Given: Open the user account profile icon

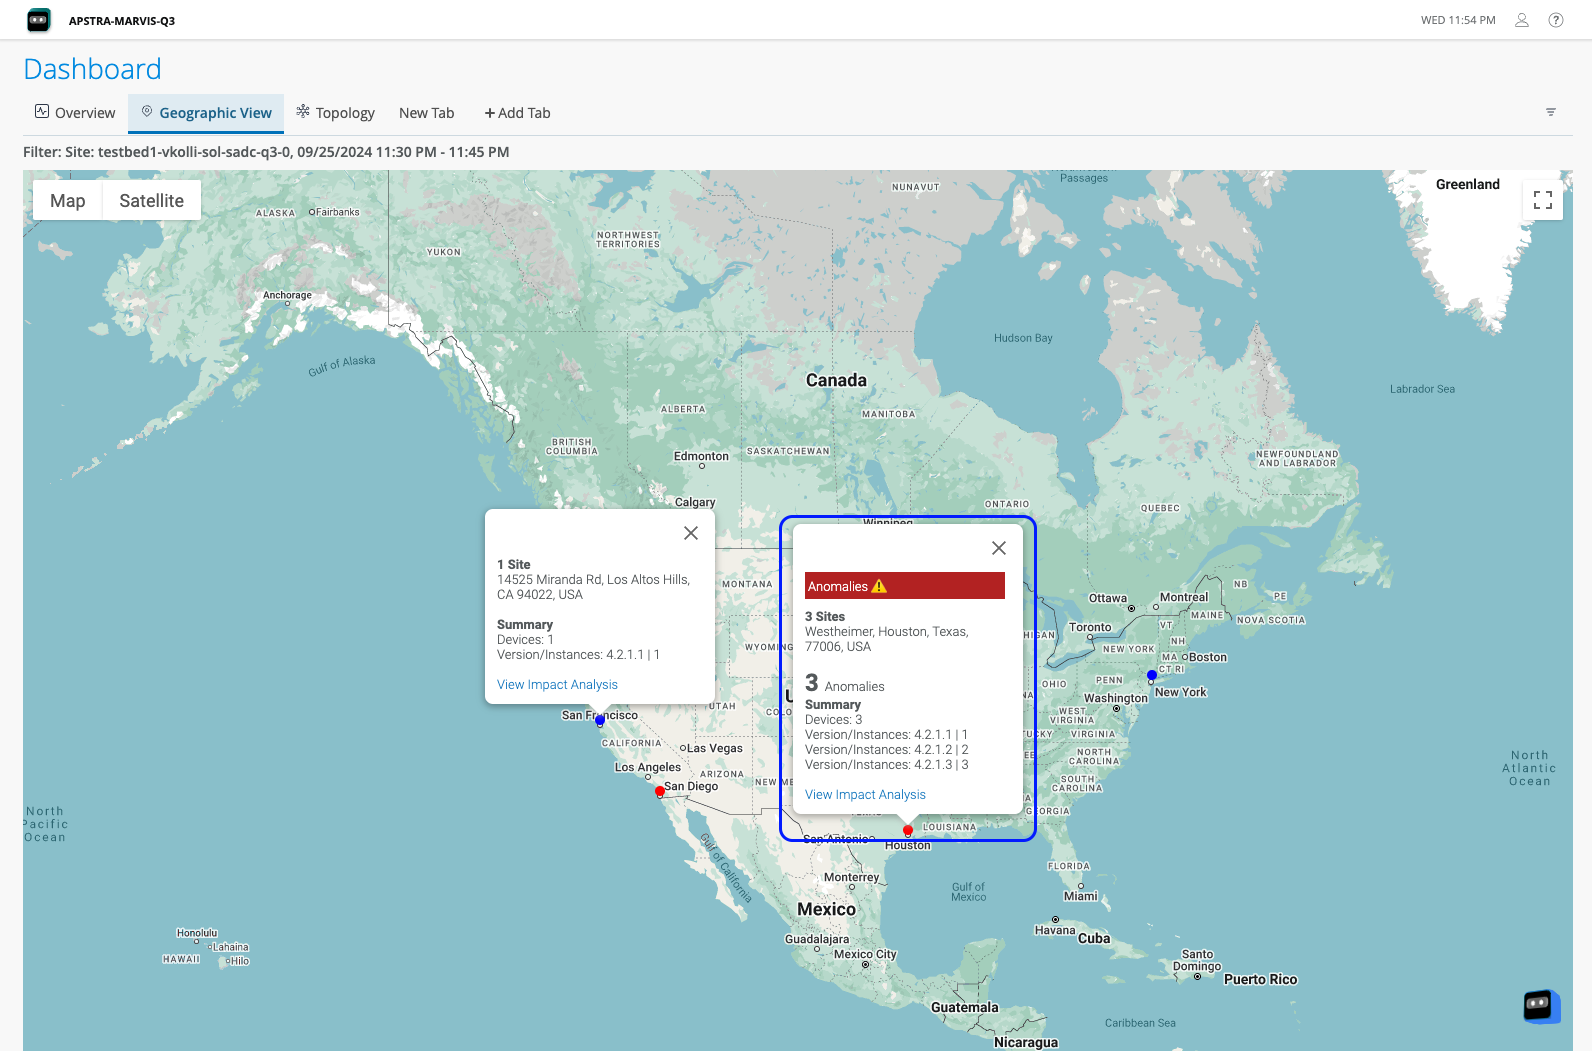Looking at the screenshot, I should click(x=1521, y=20).
